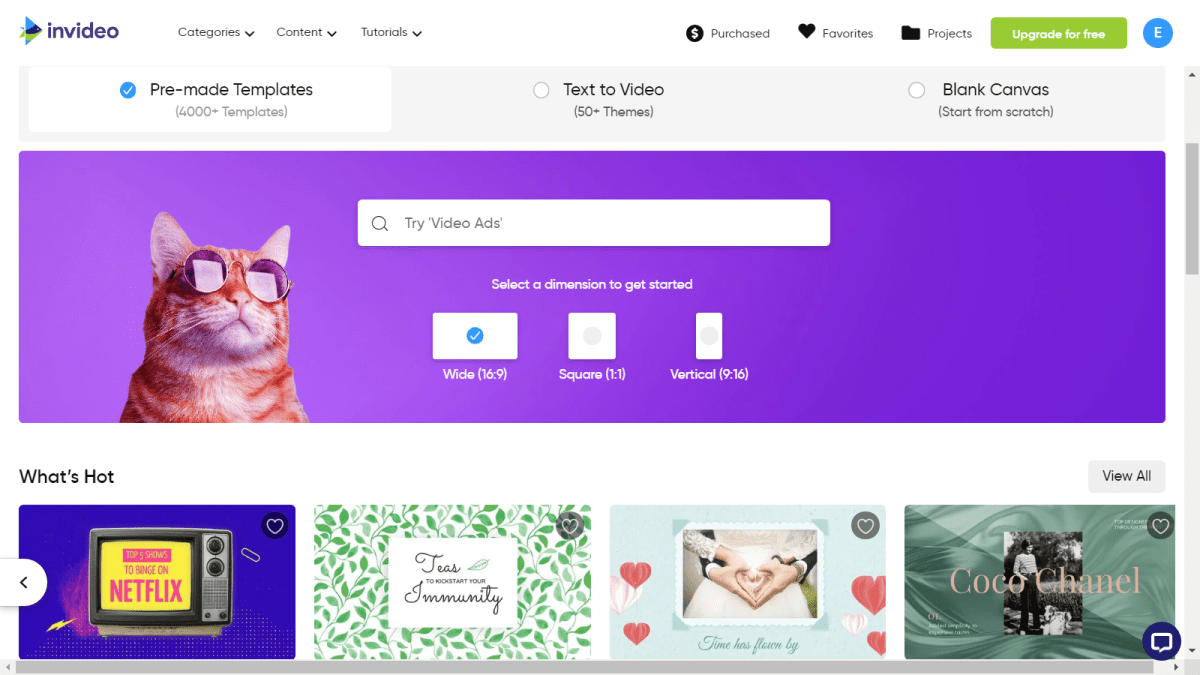Select the Blank Canvas option

pyautogui.click(x=981, y=99)
